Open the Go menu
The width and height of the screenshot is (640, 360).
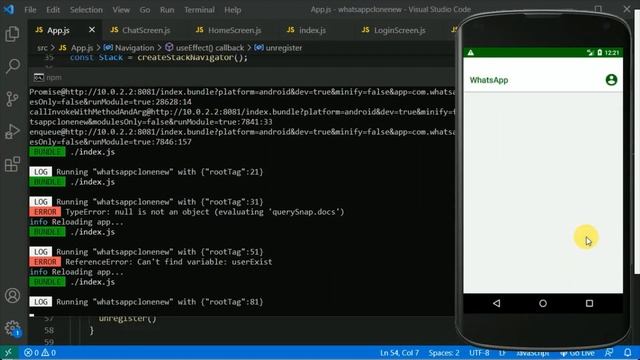(145, 9)
